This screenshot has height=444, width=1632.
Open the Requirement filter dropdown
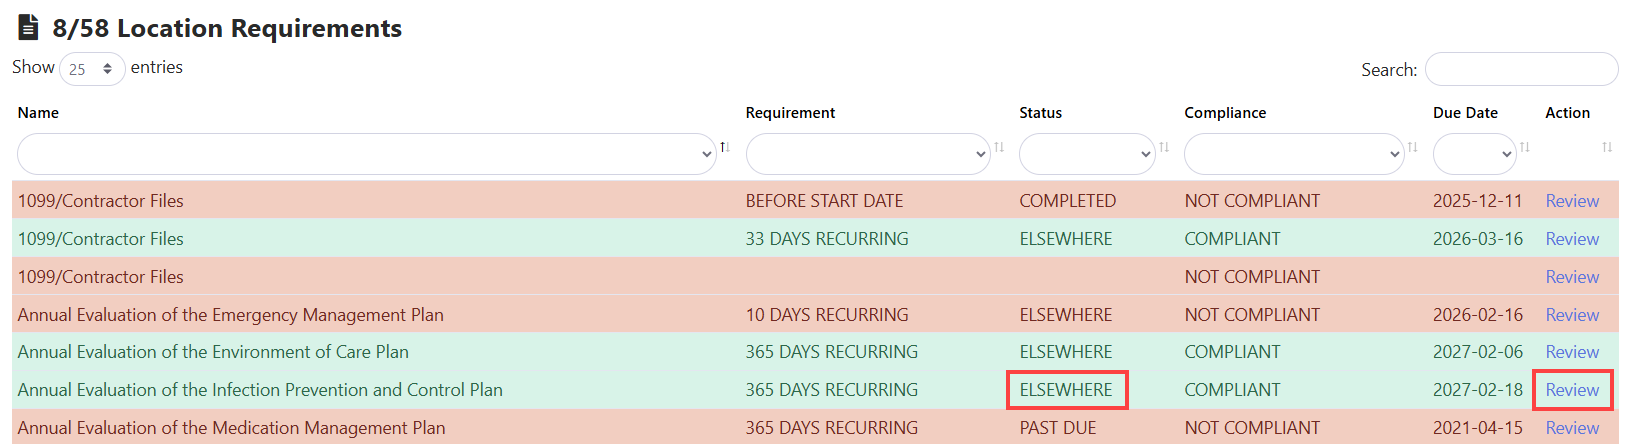(x=867, y=154)
